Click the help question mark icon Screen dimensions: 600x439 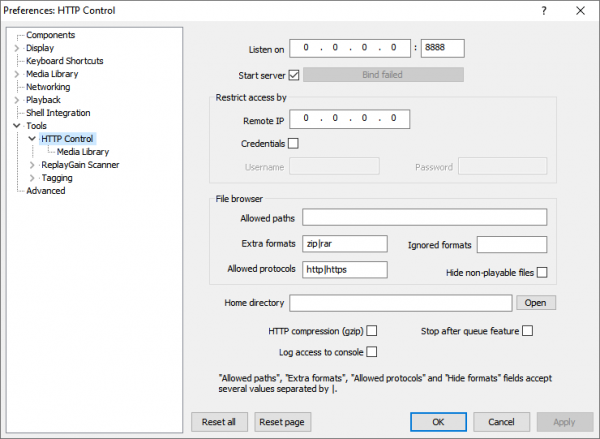pyautogui.click(x=543, y=10)
